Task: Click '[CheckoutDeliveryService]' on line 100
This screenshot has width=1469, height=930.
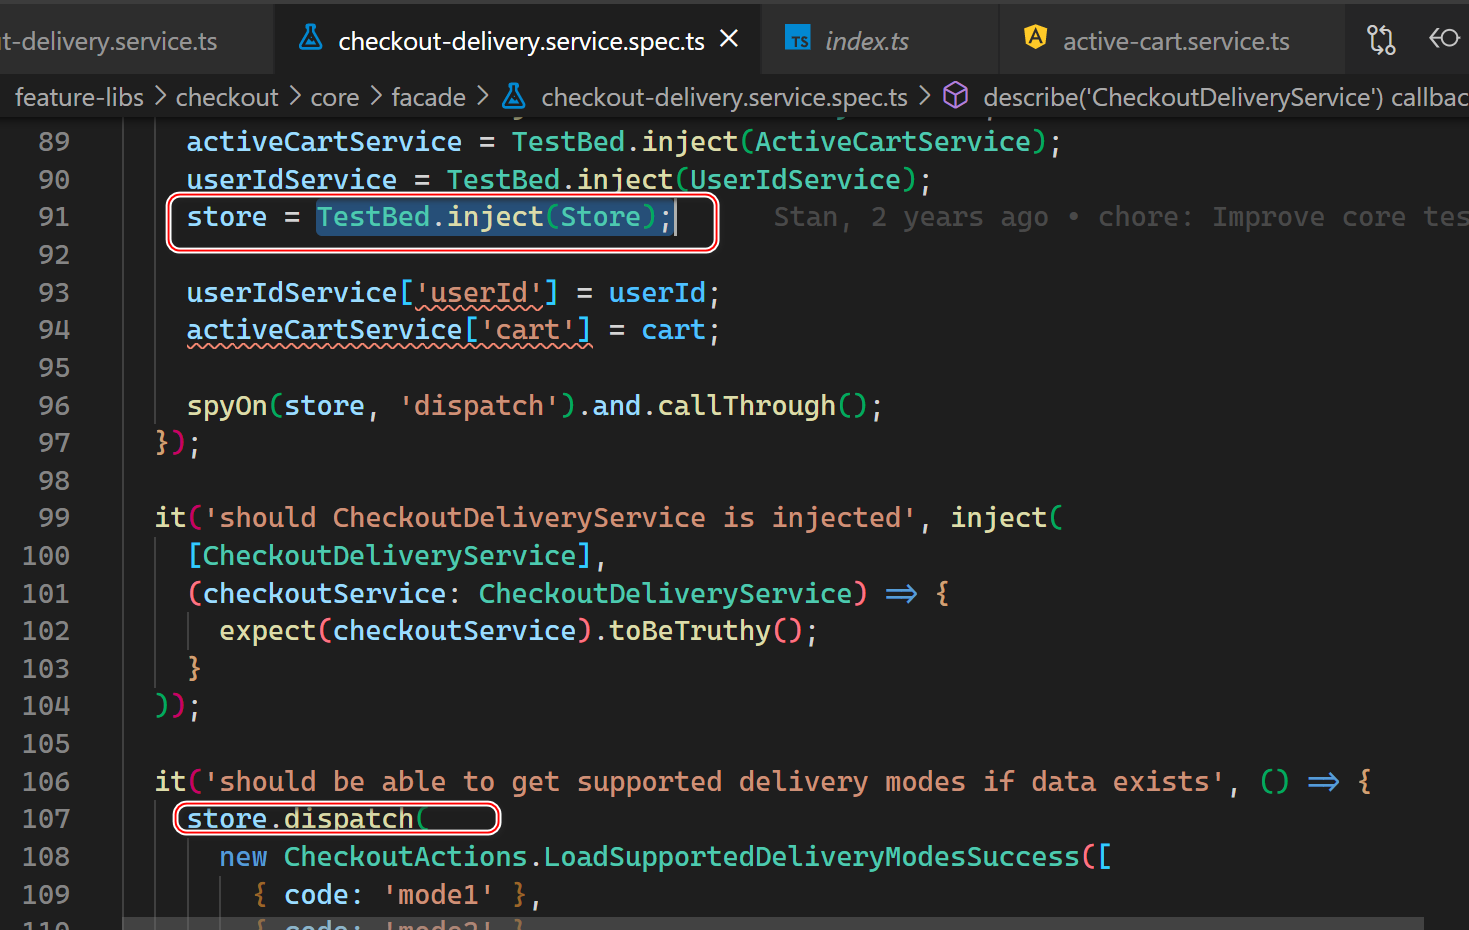Action: click(389, 556)
